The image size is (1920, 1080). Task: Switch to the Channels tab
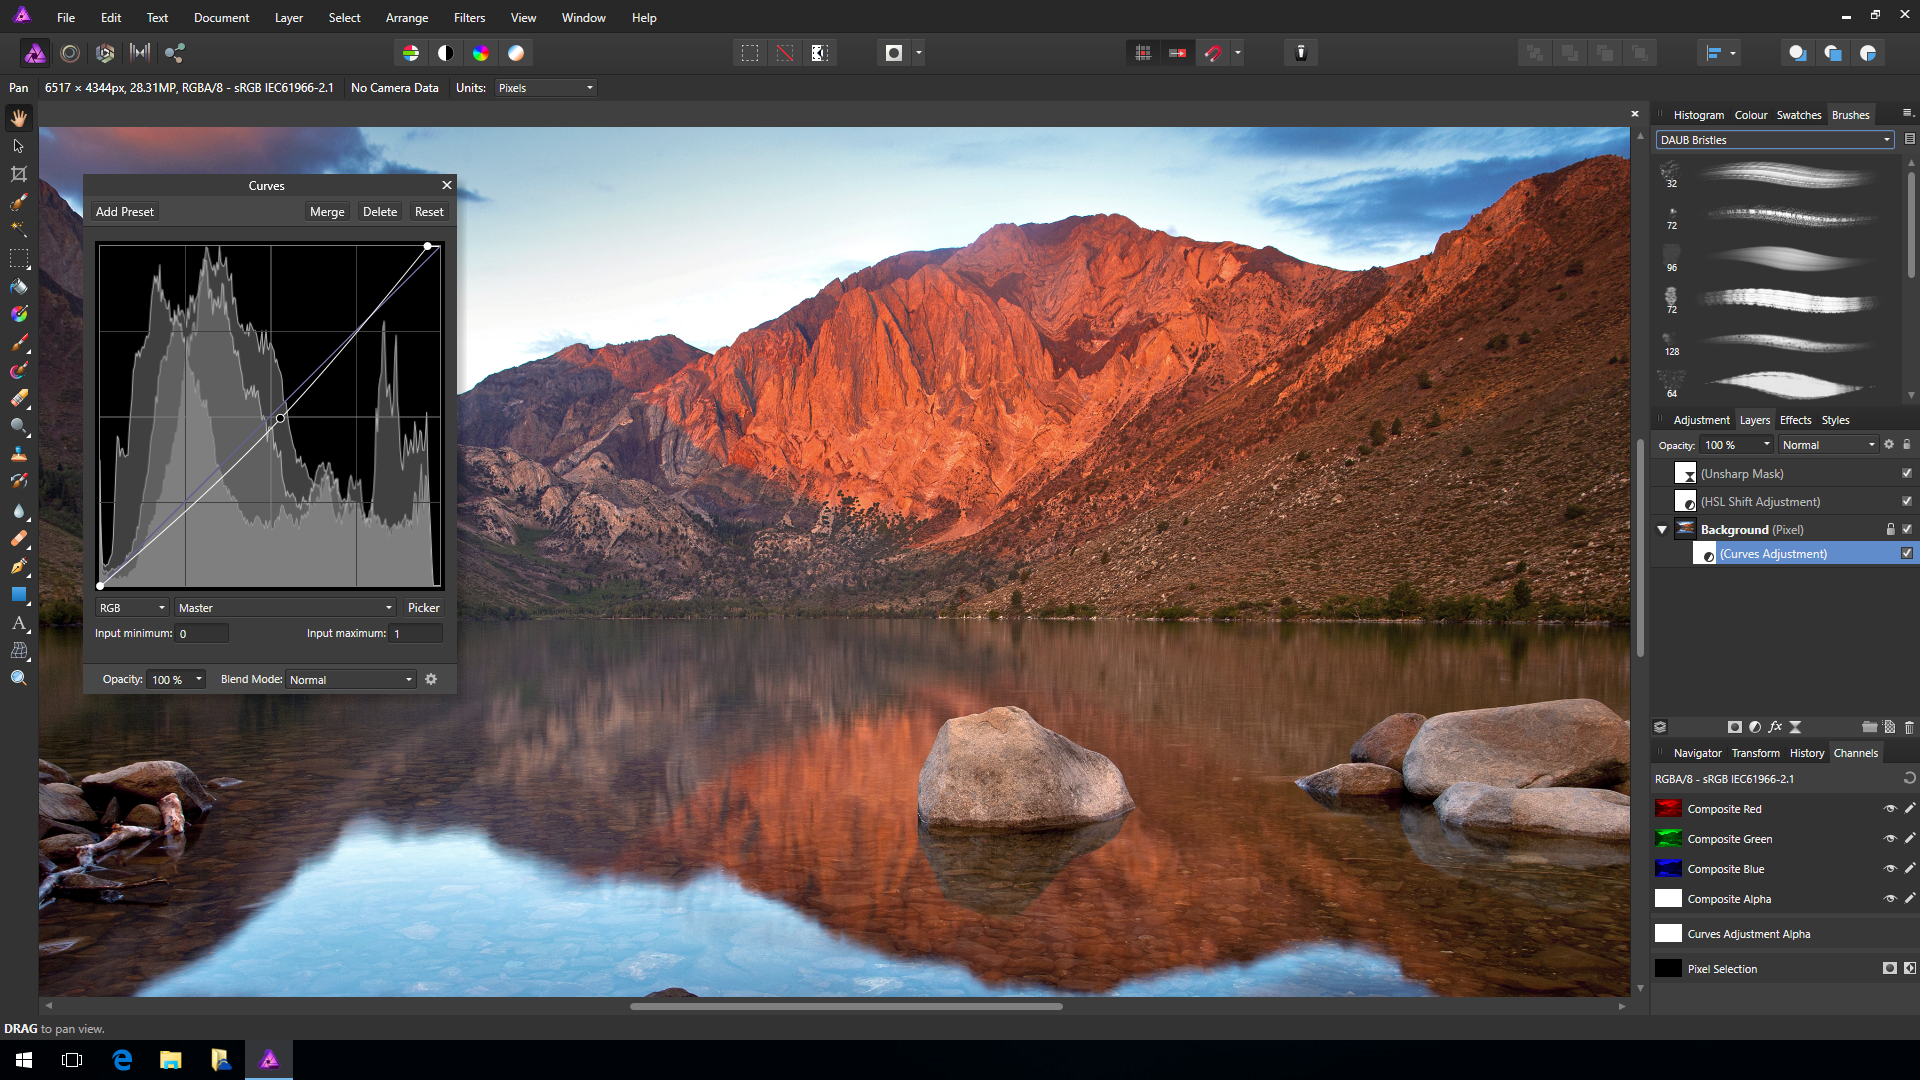(x=1855, y=752)
